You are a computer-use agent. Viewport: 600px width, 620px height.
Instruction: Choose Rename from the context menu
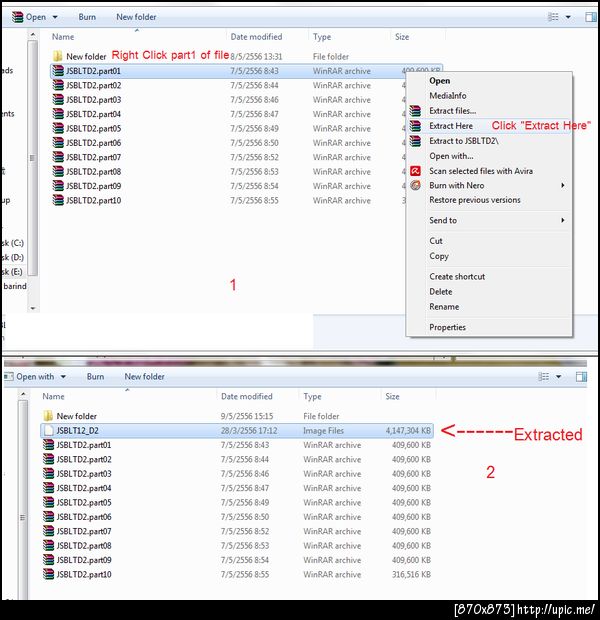pos(444,306)
